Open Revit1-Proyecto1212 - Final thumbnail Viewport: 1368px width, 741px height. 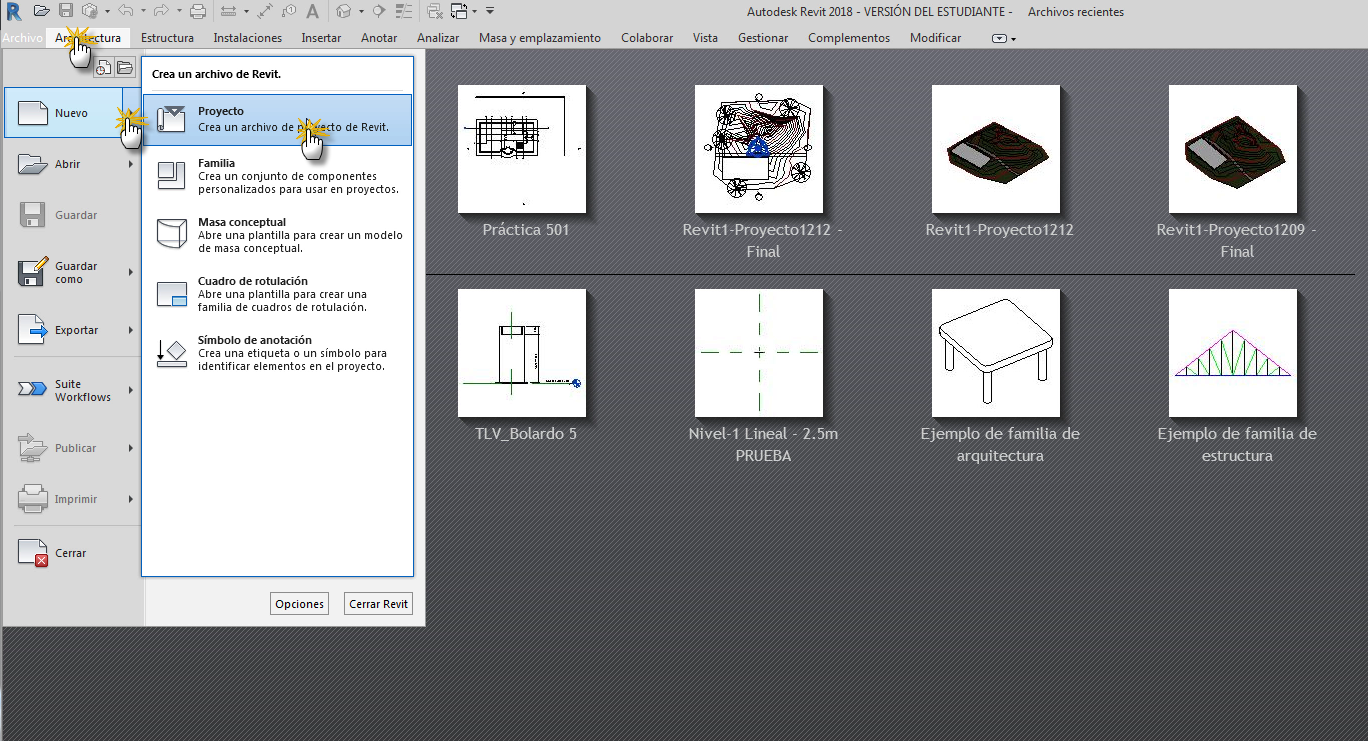[759, 149]
